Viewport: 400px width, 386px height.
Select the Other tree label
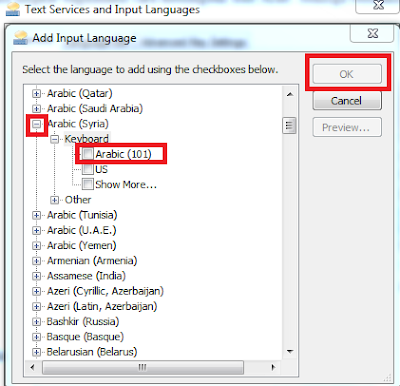click(78, 200)
